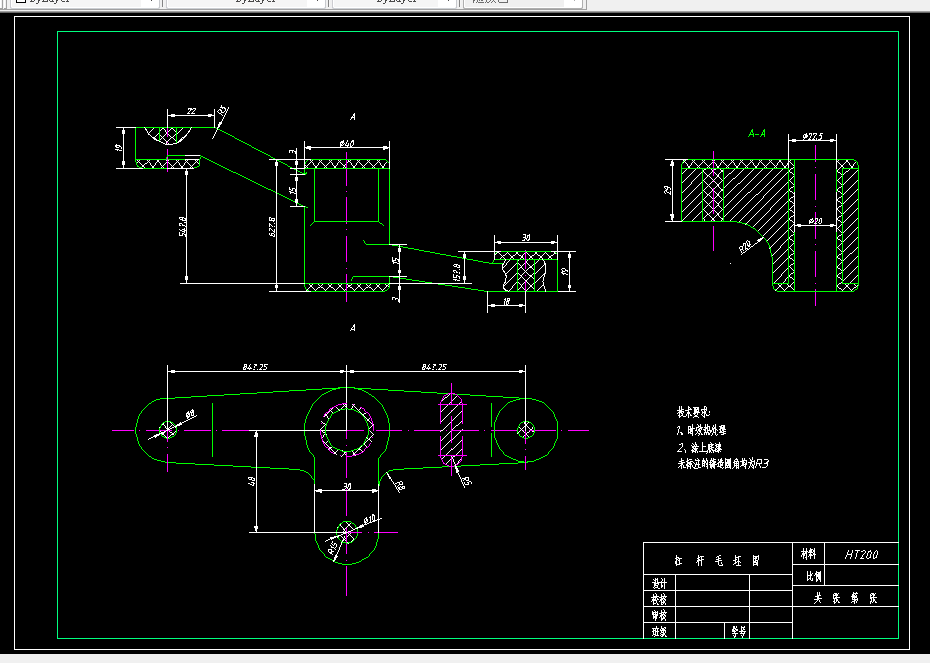The width and height of the screenshot is (930, 663).
Task: Click the empty cell next to "比例"
Action: point(861,576)
